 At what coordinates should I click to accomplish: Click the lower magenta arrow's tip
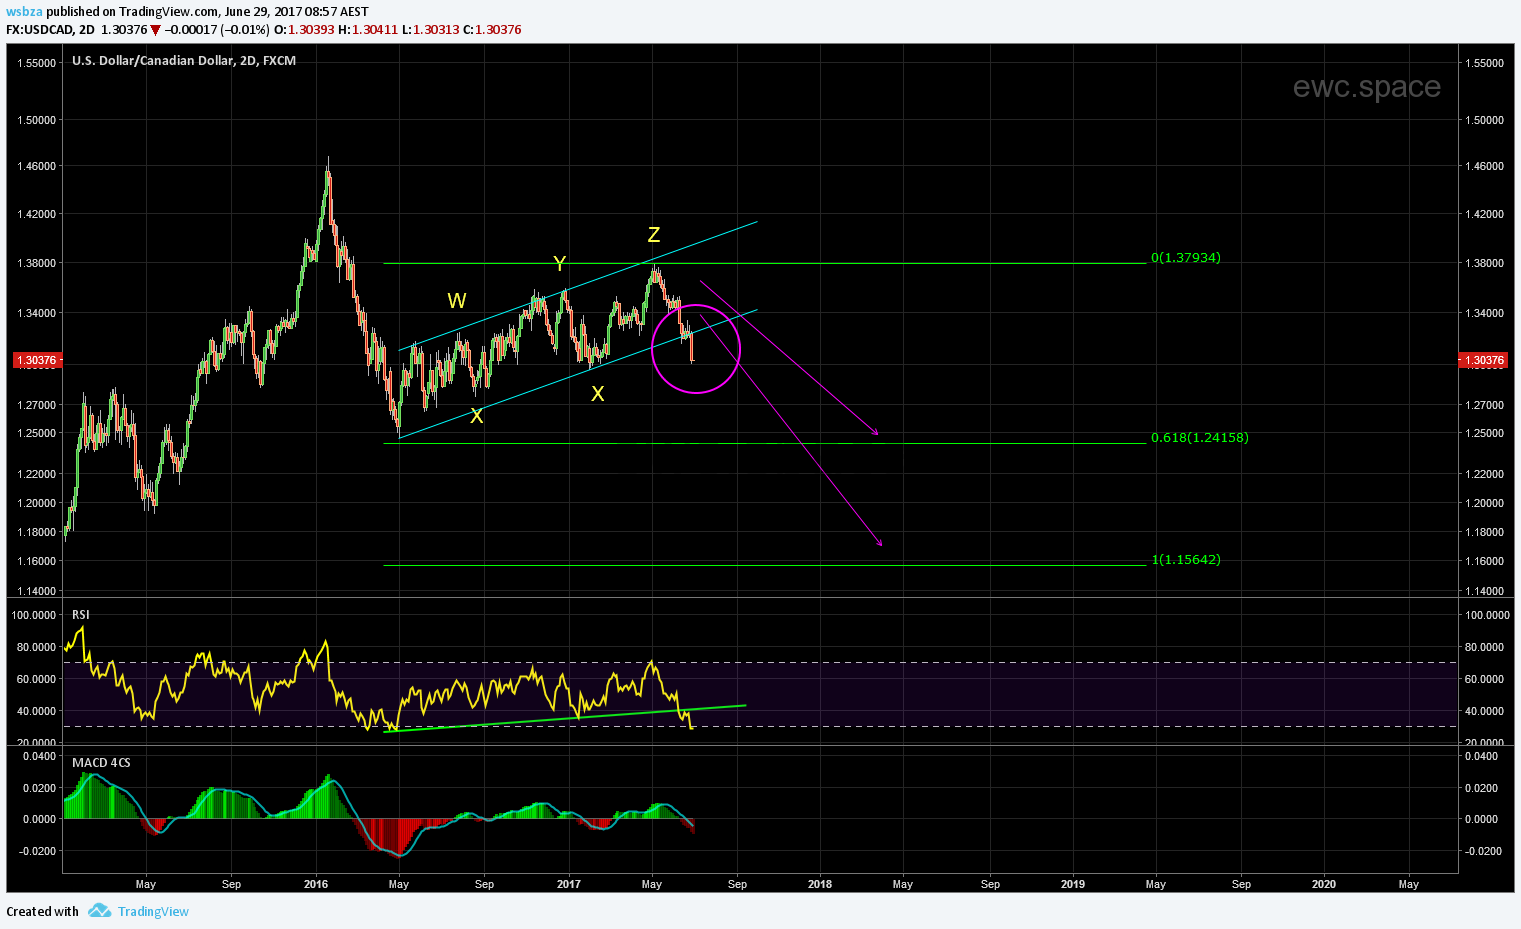click(881, 545)
